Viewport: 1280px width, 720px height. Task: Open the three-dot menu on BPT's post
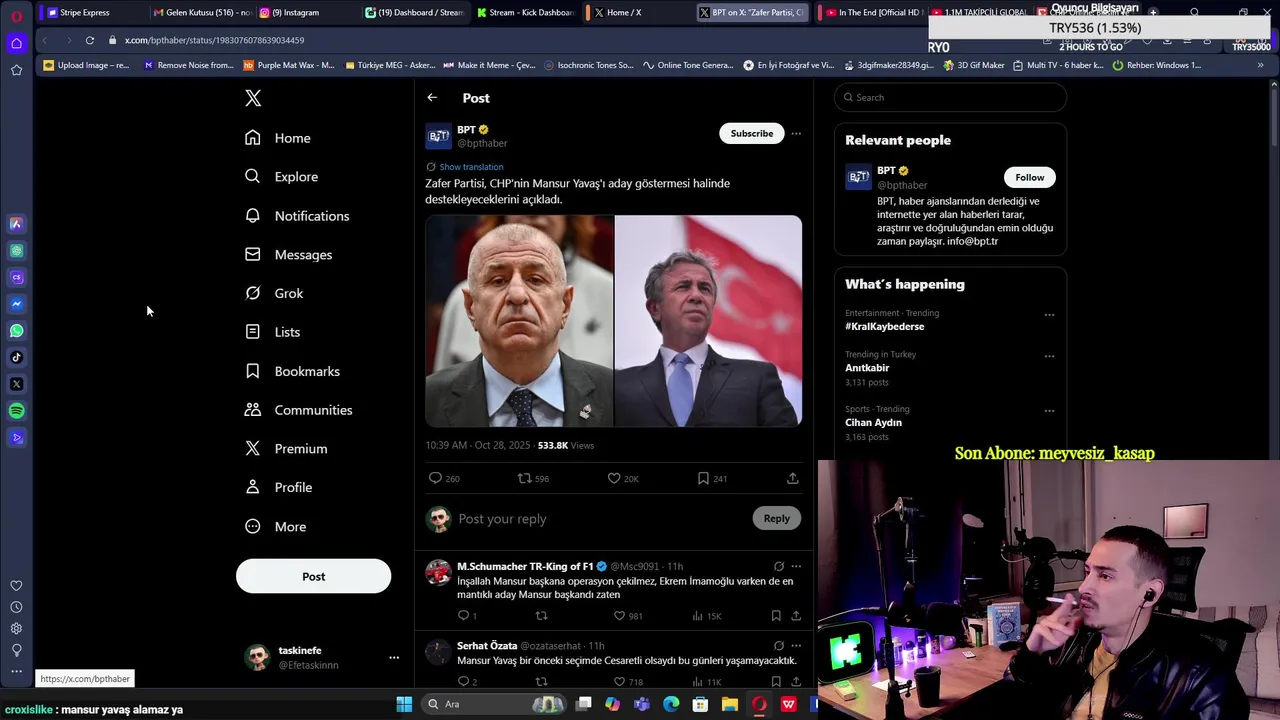(x=796, y=133)
